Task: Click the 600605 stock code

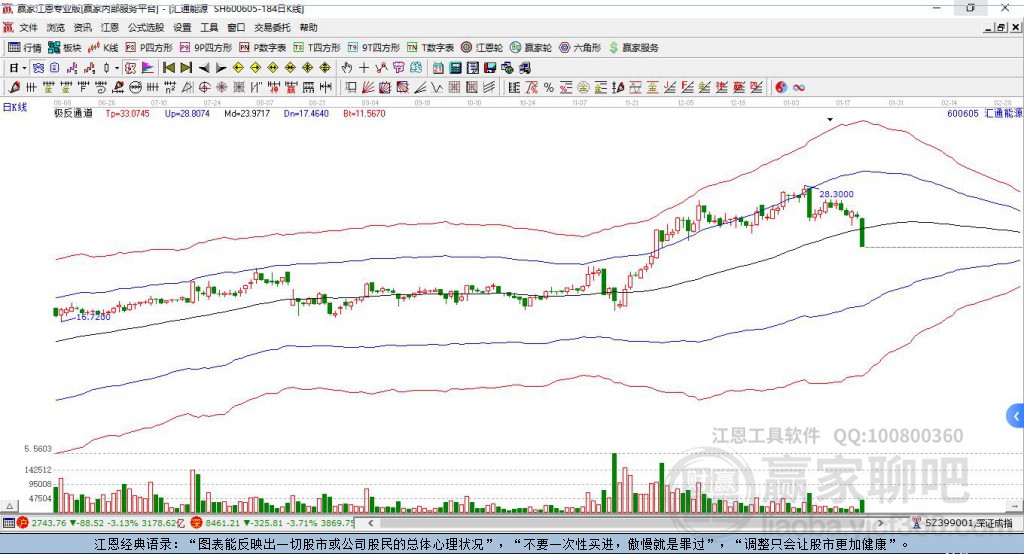Action: (x=963, y=114)
